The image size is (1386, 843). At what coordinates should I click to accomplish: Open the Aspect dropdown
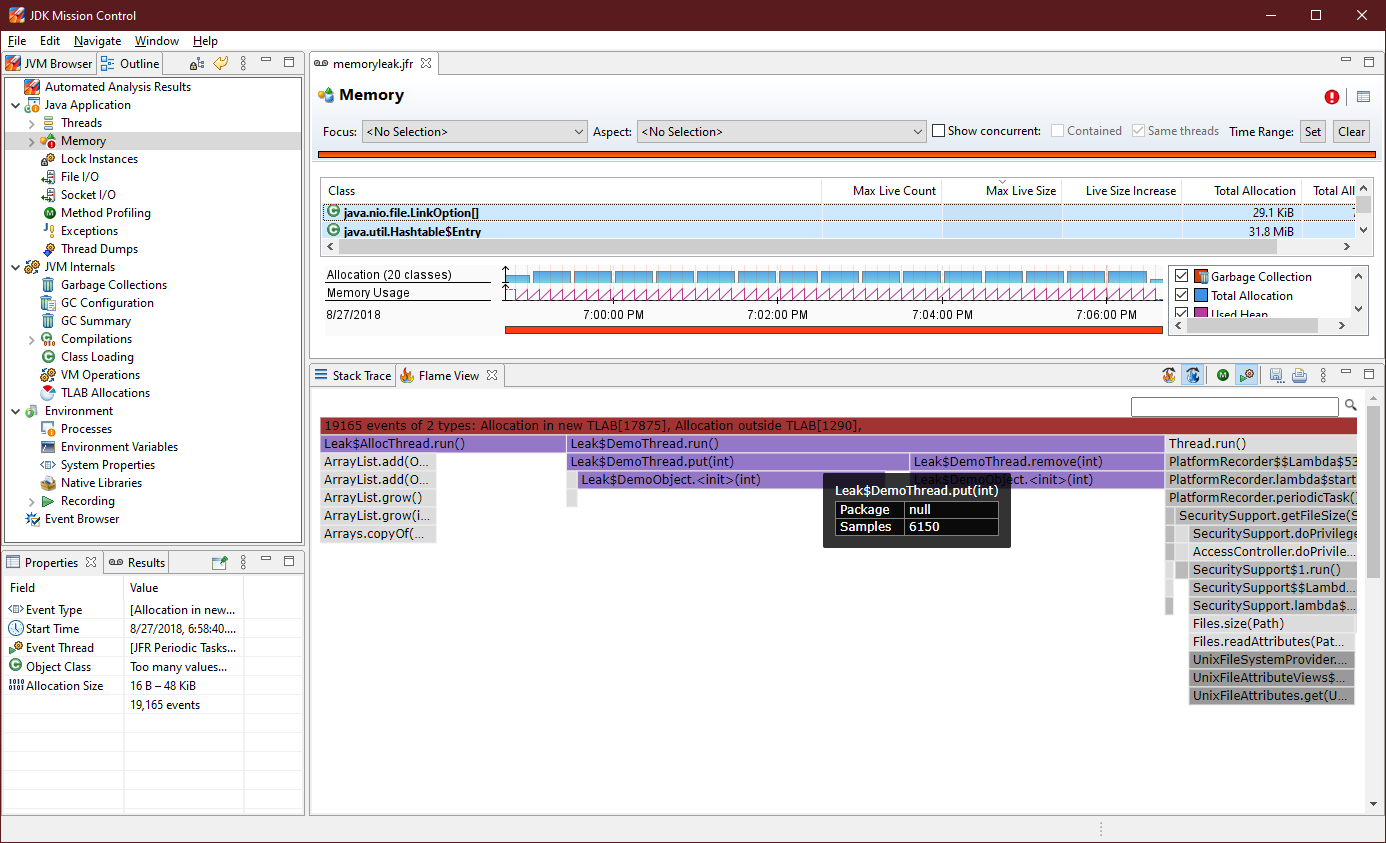[x=782, y=132]
